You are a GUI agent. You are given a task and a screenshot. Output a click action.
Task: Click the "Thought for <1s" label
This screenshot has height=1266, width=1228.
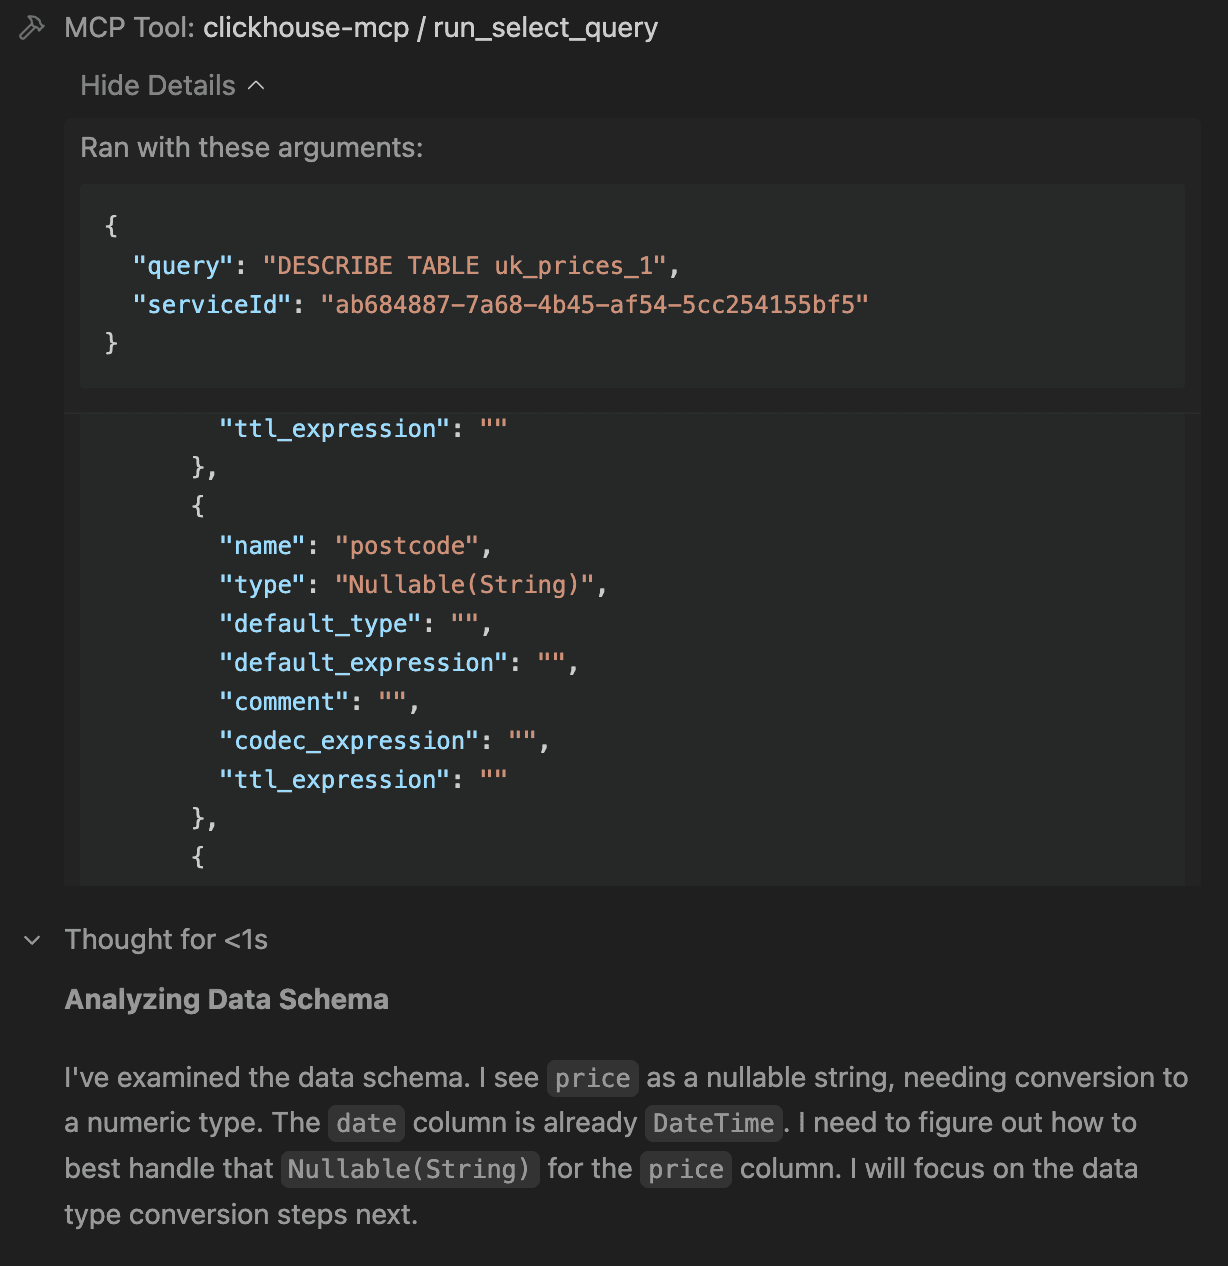(x=166, y=940)
